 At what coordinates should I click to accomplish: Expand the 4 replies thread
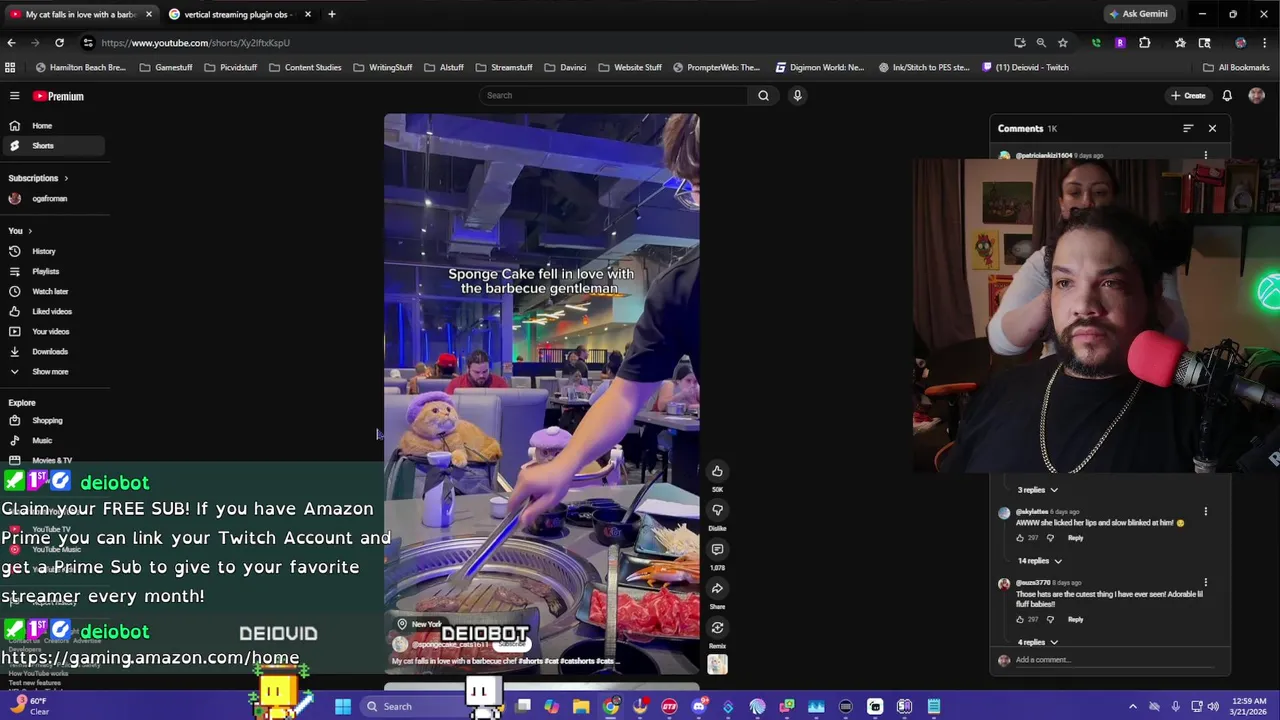(x=1038, y=642)
